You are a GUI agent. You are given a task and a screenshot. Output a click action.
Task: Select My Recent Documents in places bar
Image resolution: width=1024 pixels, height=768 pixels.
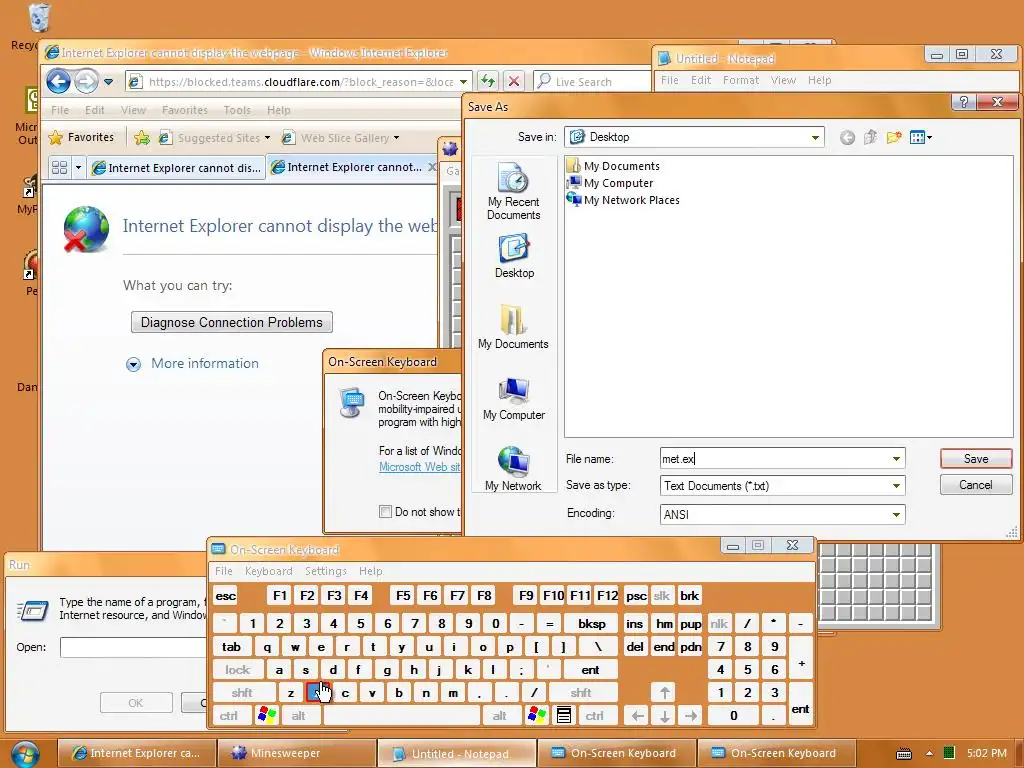(513, 192)
